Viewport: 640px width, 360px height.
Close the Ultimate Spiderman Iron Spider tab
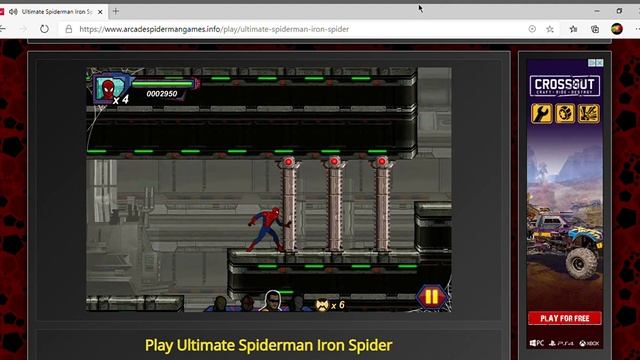point(100,12)
